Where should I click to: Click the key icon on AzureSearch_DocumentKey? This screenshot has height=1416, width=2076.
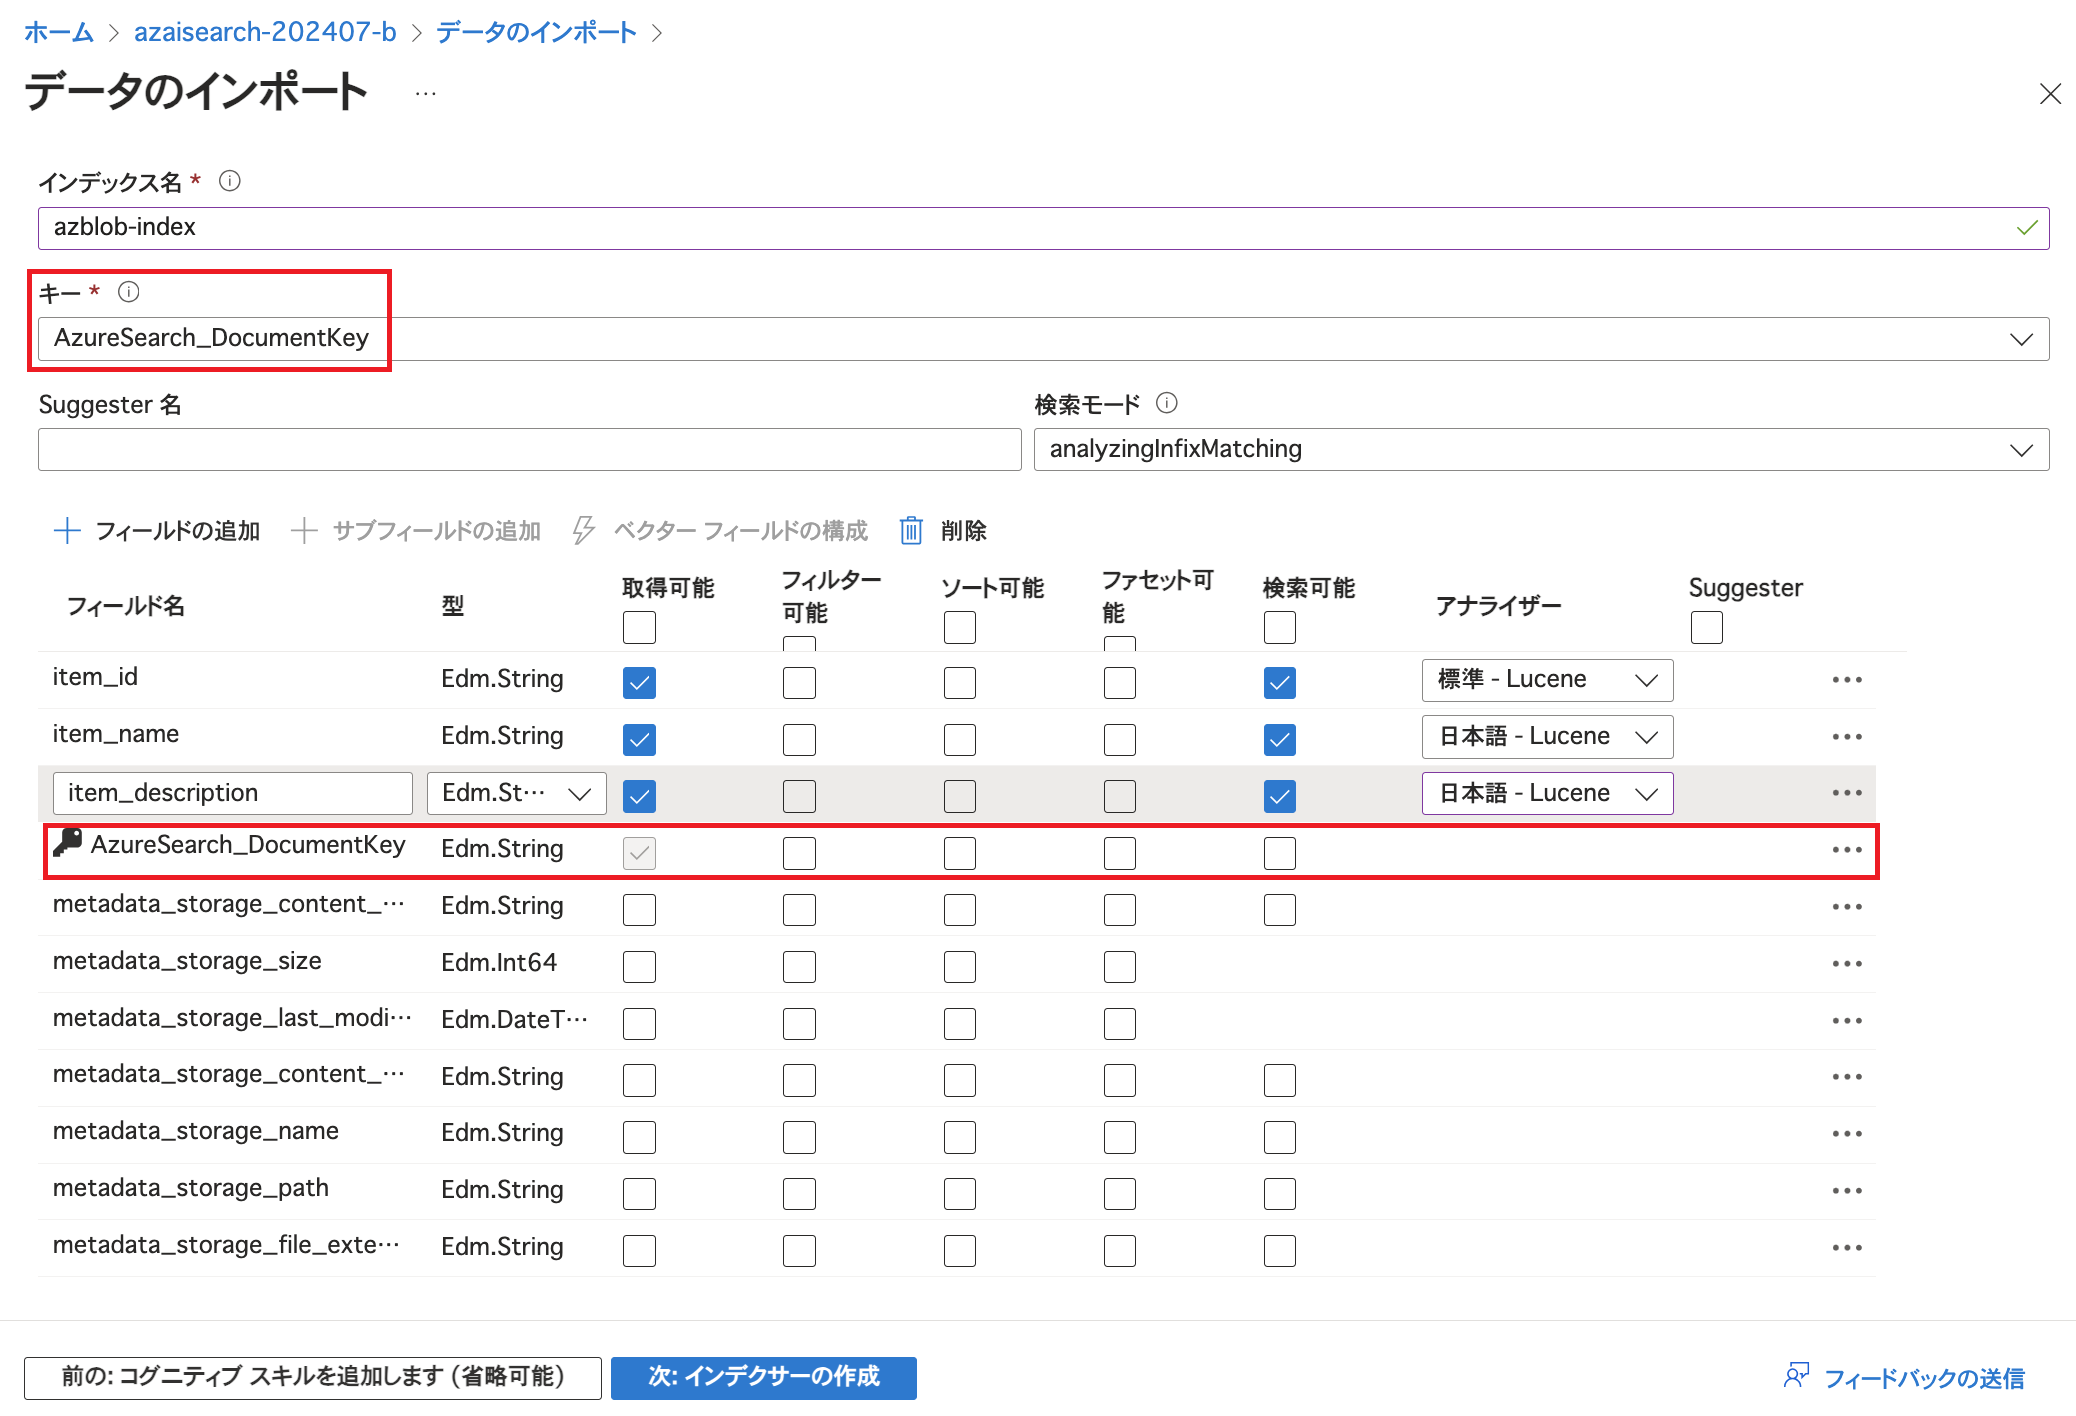(68, 843)
